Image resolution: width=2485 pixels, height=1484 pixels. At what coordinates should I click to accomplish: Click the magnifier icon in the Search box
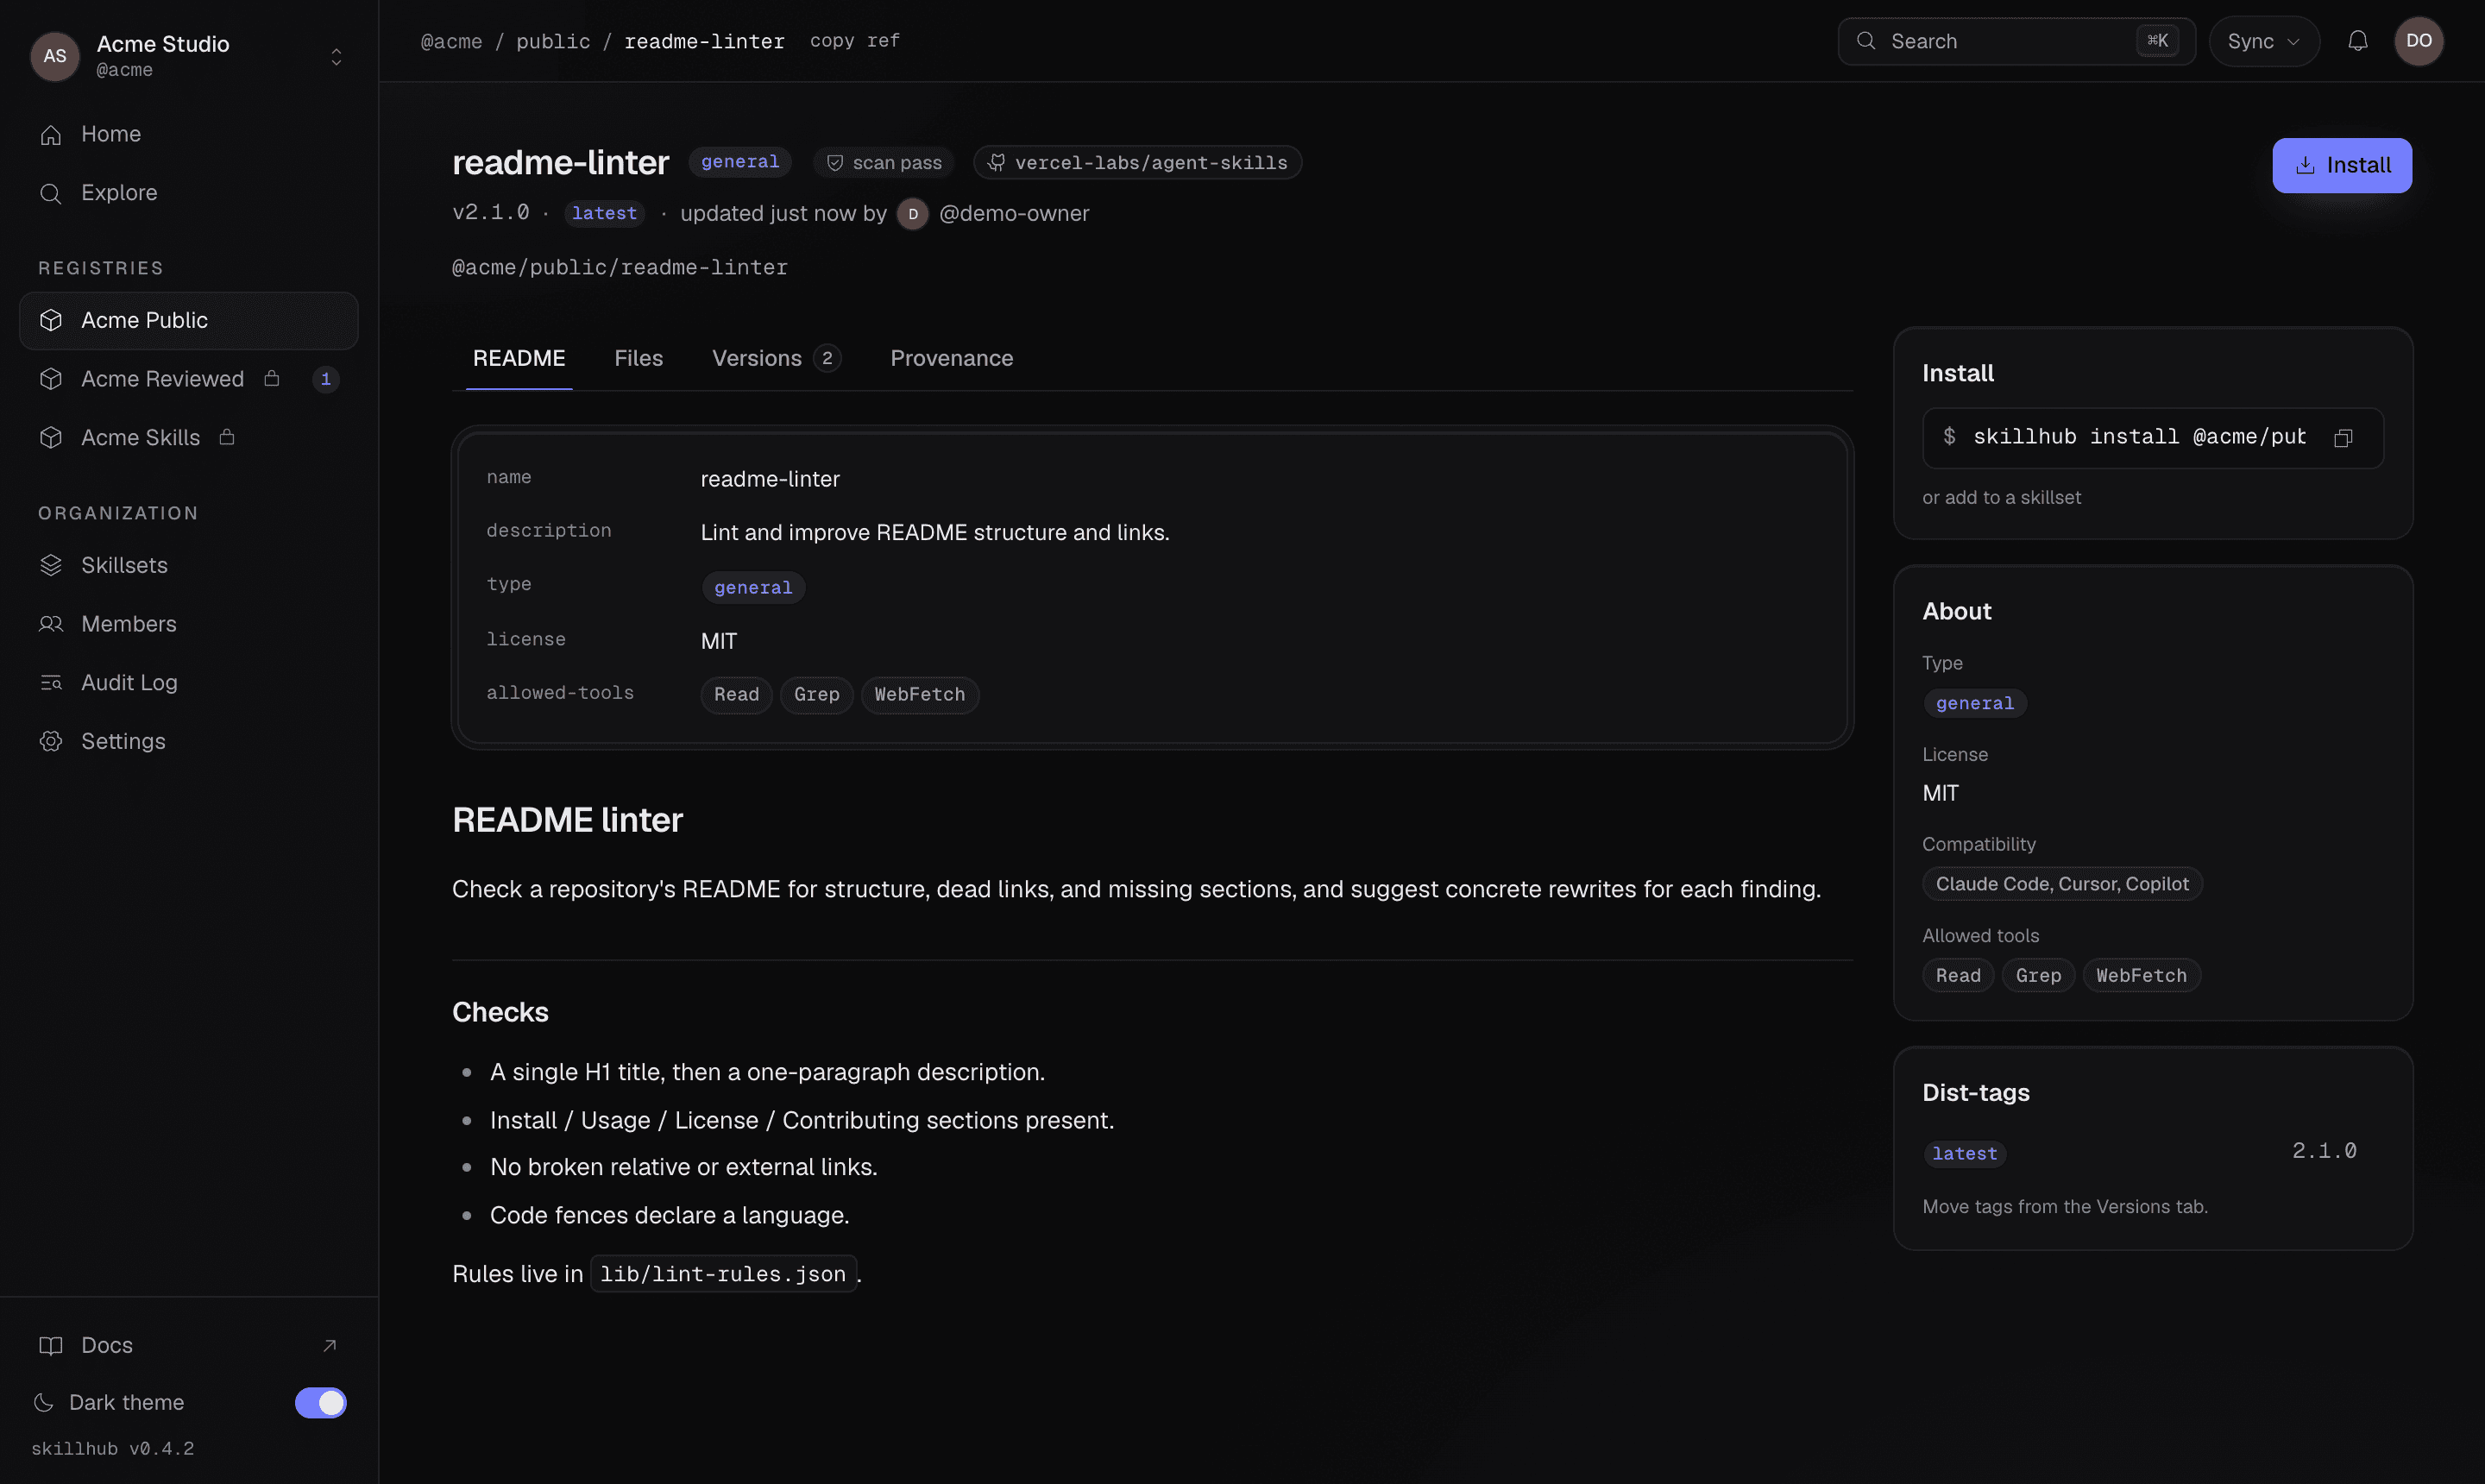(1865, 41)
